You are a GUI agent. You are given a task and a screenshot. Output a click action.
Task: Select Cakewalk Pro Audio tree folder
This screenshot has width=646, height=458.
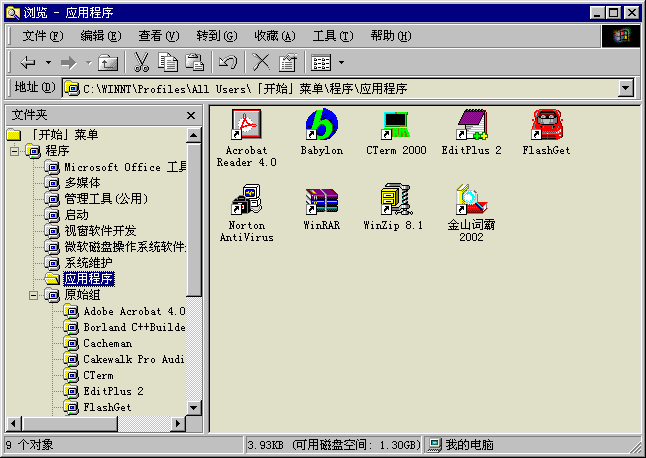pos(134,360)
